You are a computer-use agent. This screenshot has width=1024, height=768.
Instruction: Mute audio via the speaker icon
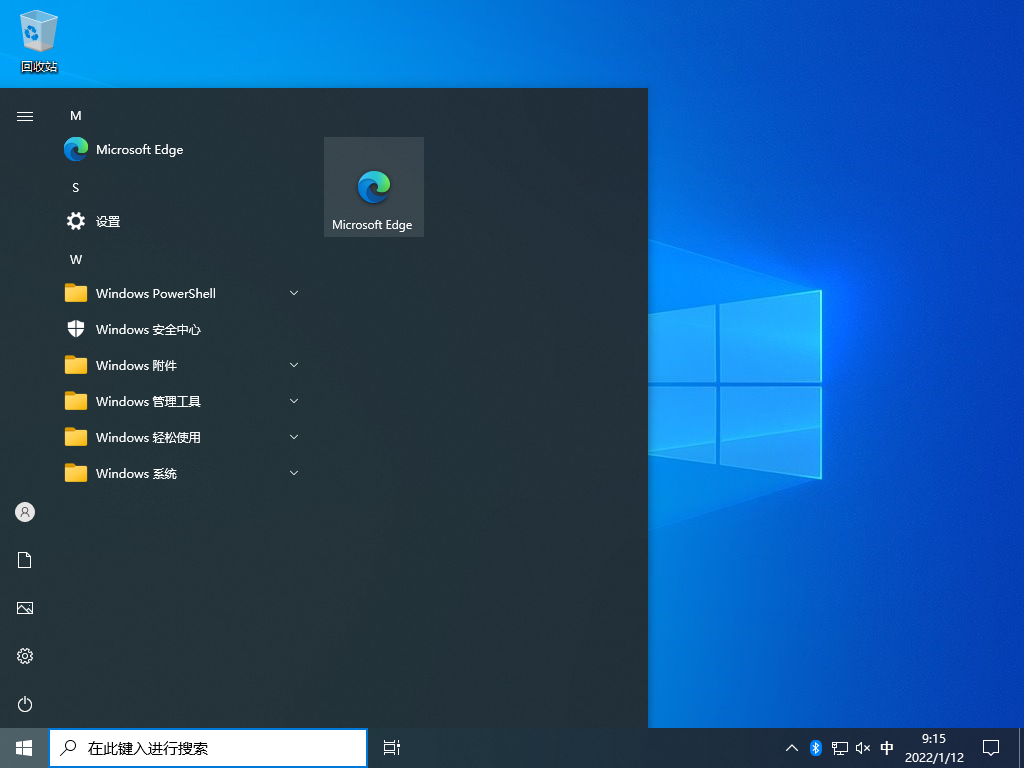[862, 747]
